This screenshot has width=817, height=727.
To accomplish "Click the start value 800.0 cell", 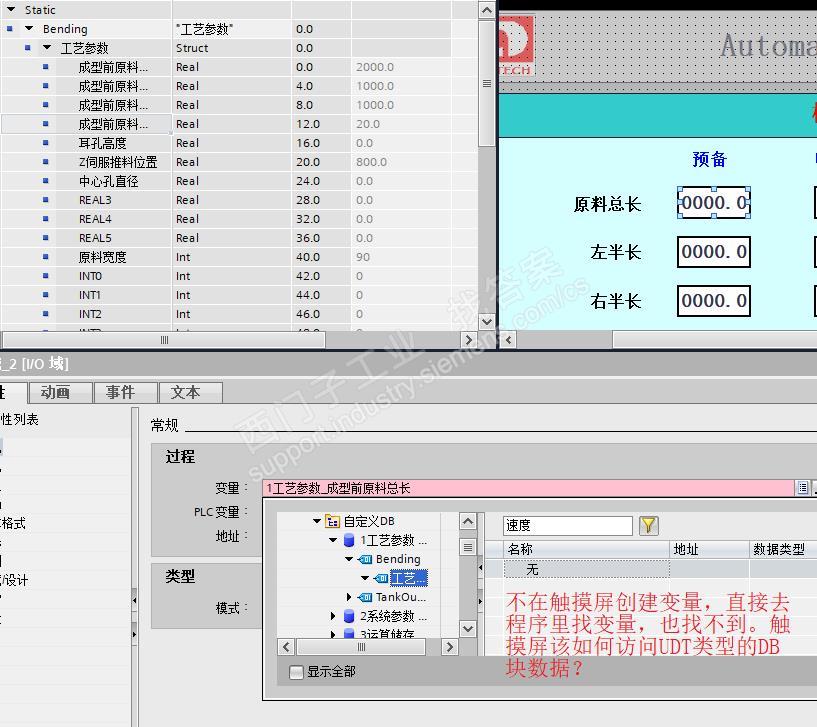I will (401, 162).
